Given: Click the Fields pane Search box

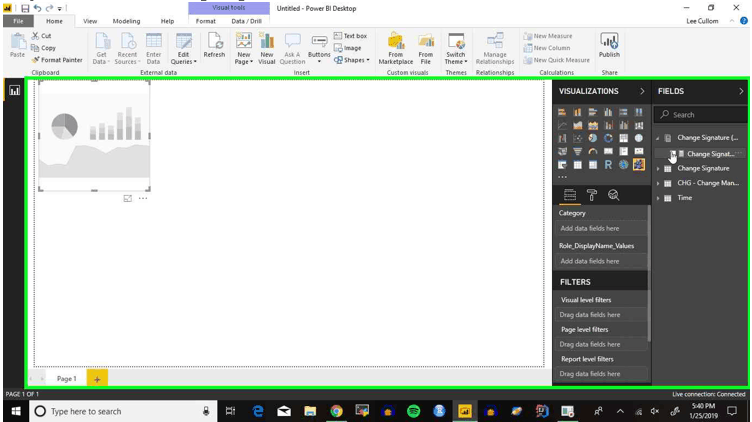Looking at the screenshot, I should (700, 115).
